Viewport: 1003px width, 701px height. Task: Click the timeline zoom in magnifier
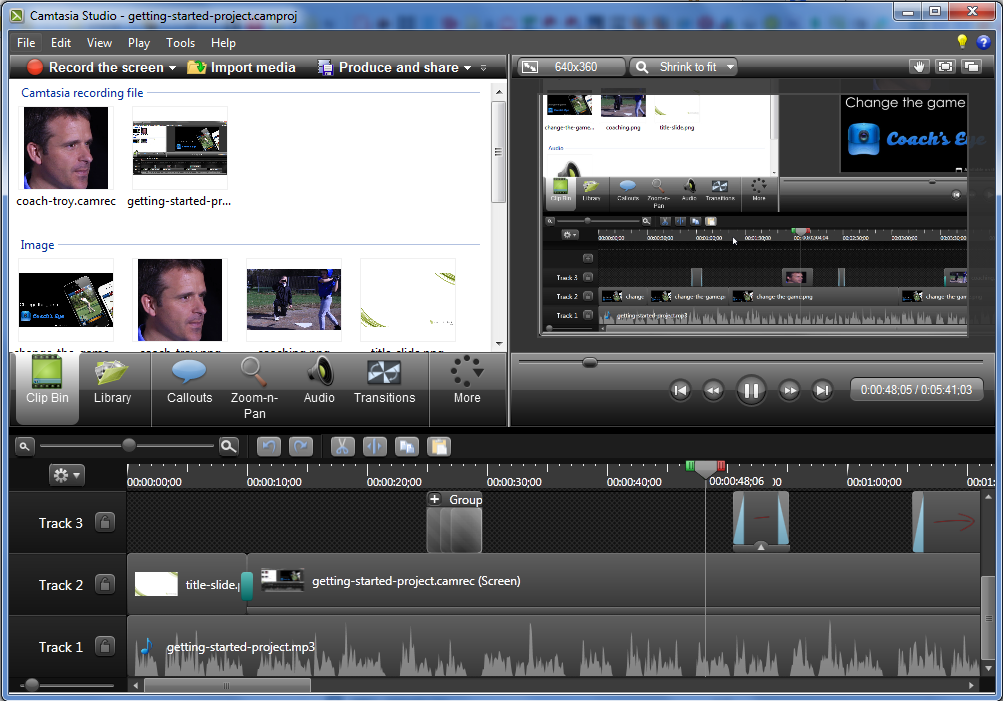point(229,446)
